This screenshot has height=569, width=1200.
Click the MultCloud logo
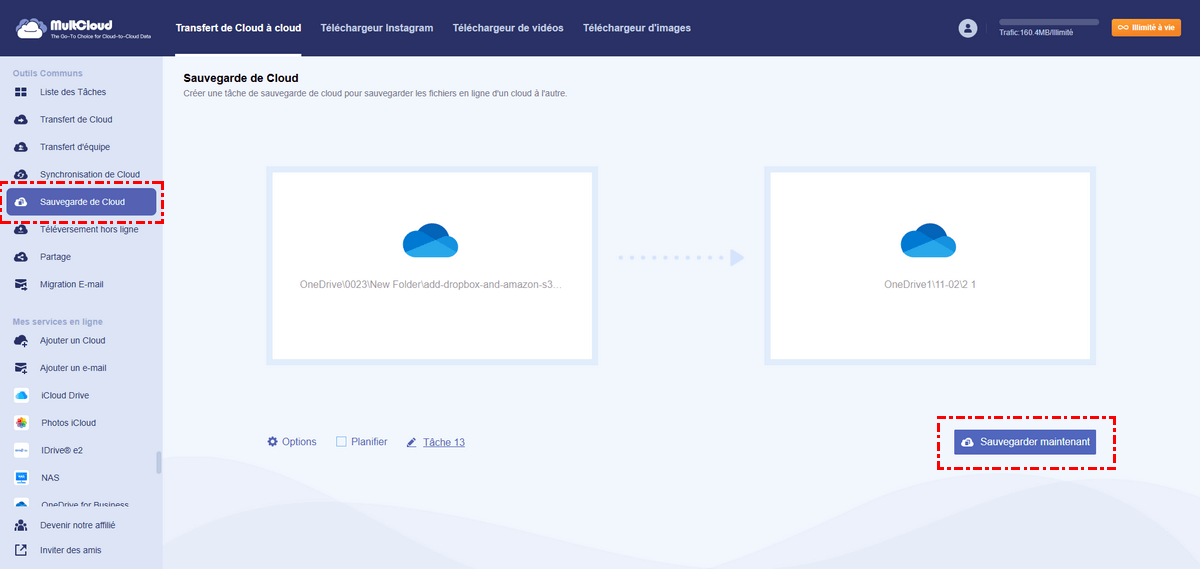(81, 28)
